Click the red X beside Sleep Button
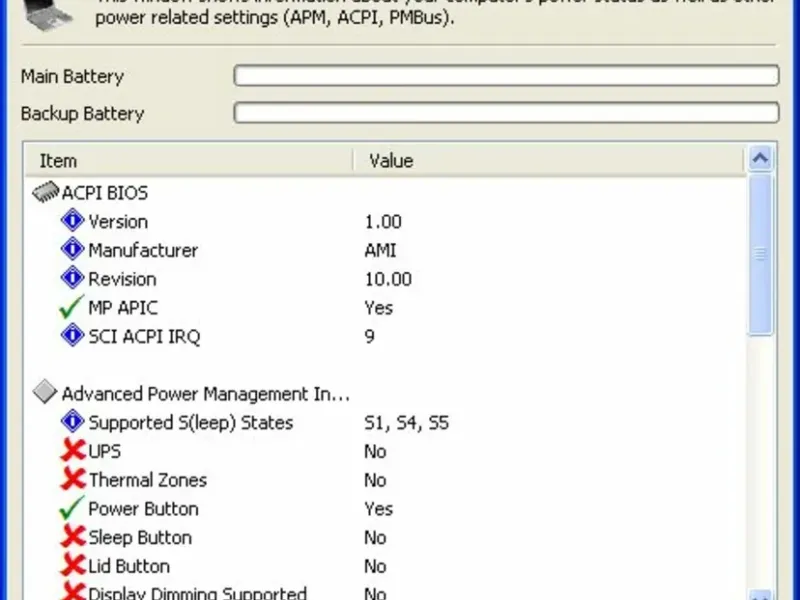 [x=73, y=537]
